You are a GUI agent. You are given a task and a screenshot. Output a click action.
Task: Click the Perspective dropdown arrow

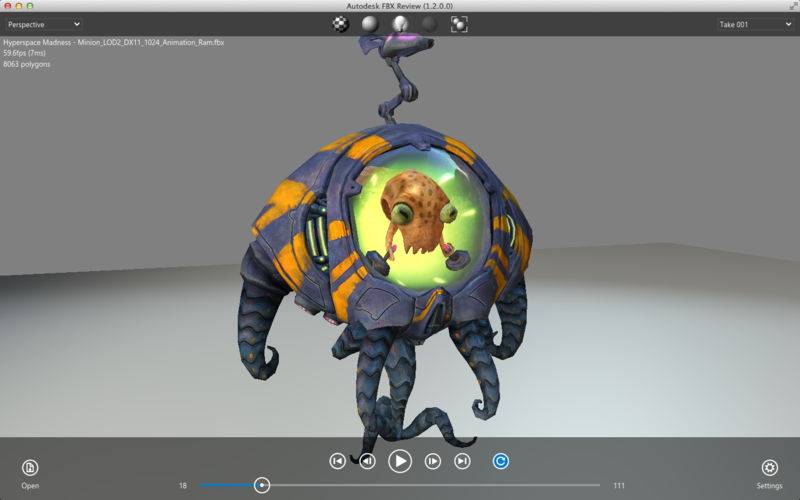[x=77, y=24]
